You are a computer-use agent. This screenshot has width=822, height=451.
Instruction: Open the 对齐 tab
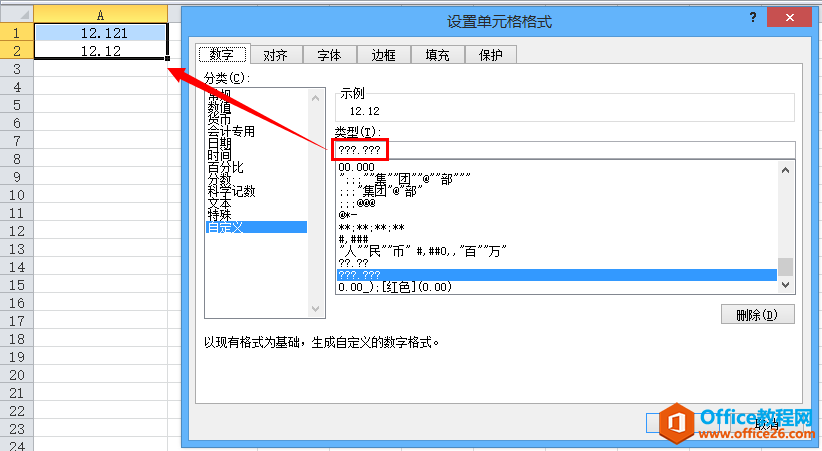[x=276, y=55]
